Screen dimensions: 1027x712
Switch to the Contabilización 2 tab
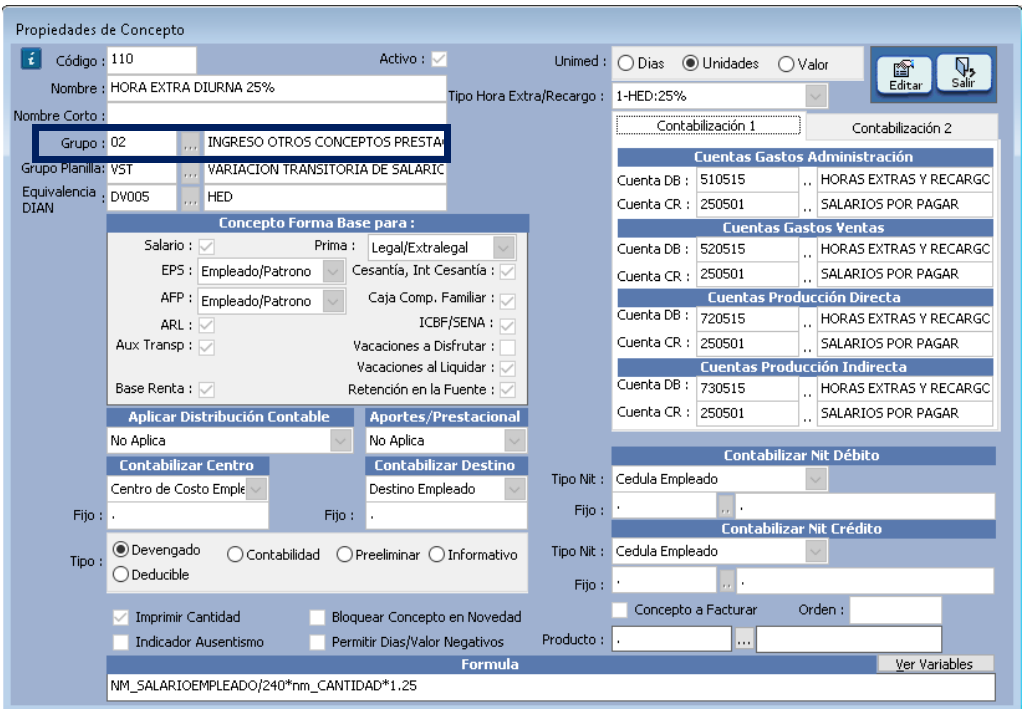pyautogui.click(x=901, y=128)
